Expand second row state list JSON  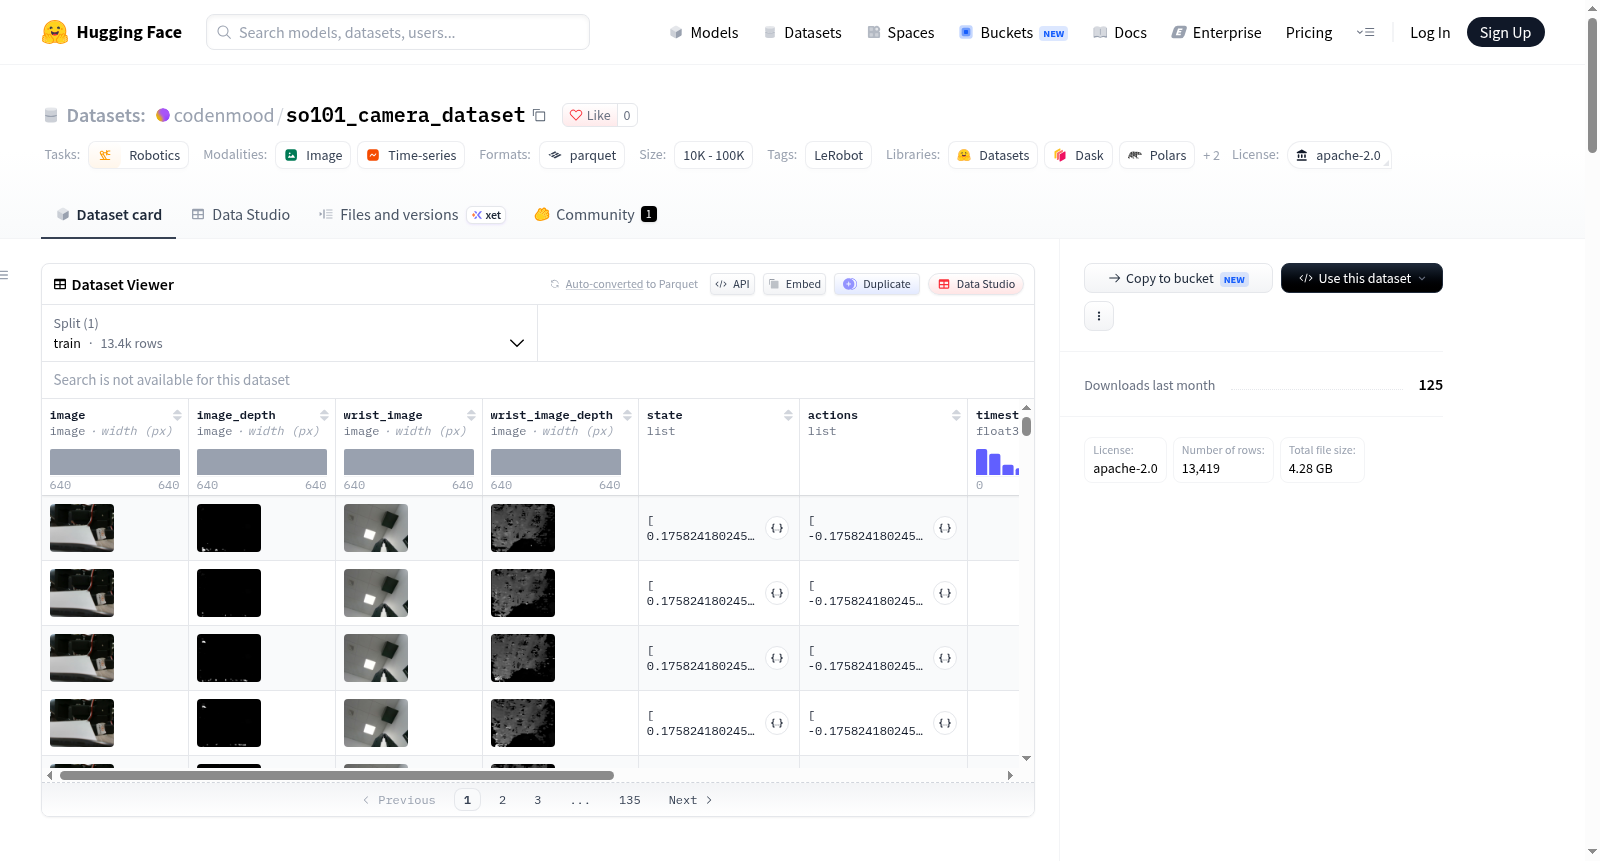[777, 593]
